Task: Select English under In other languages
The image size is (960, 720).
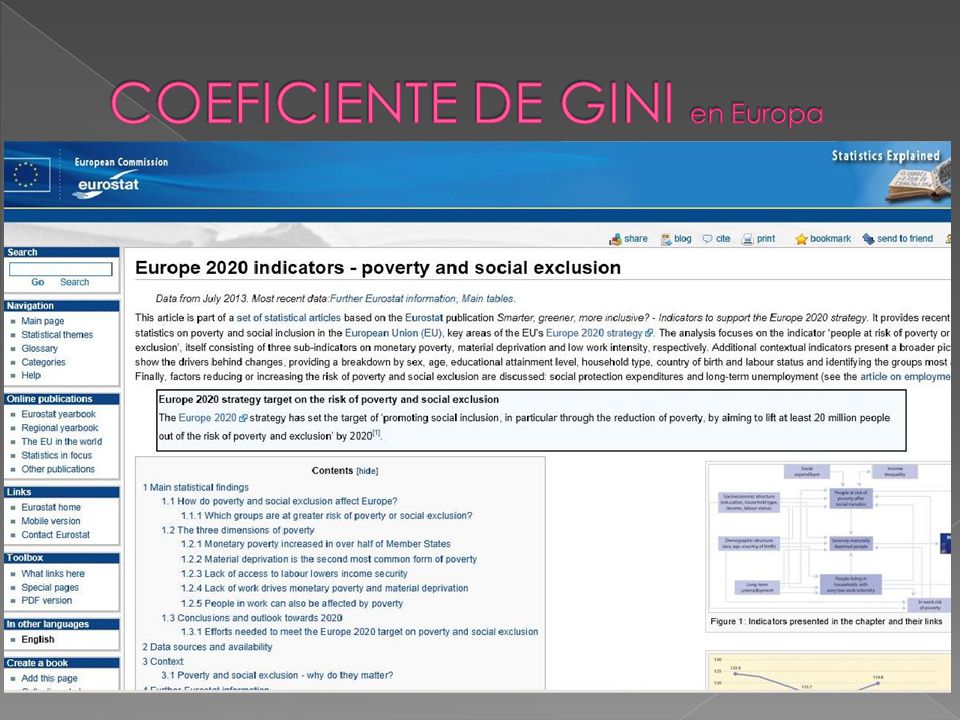Action: 38,639
